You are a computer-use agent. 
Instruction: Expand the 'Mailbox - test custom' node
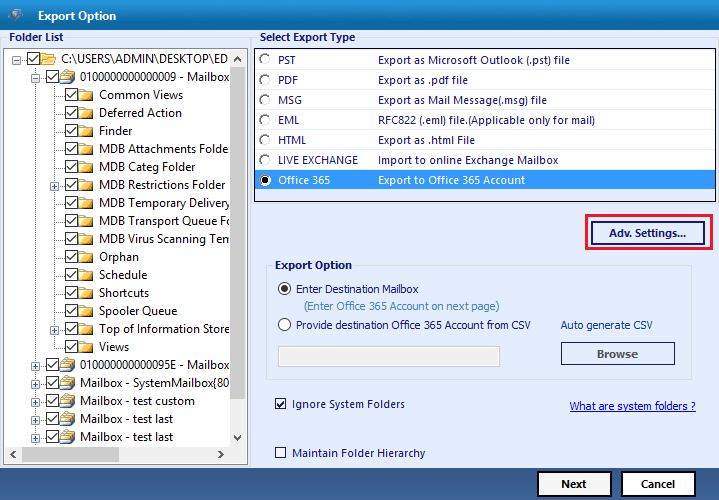(35, 402)
